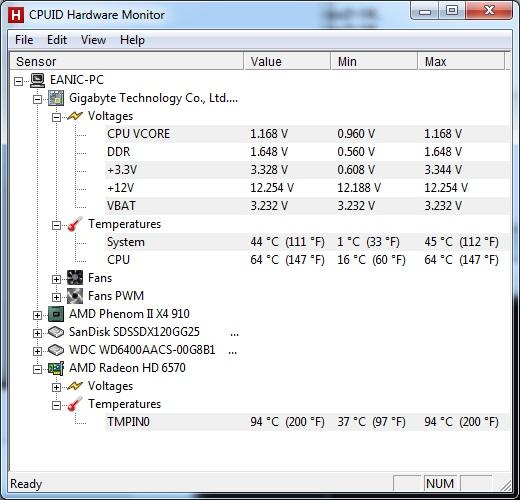Image resolution: width=520 pixels, height=500 pixels.
Task: Expand the Fans node
Action: tap(56, 279)
